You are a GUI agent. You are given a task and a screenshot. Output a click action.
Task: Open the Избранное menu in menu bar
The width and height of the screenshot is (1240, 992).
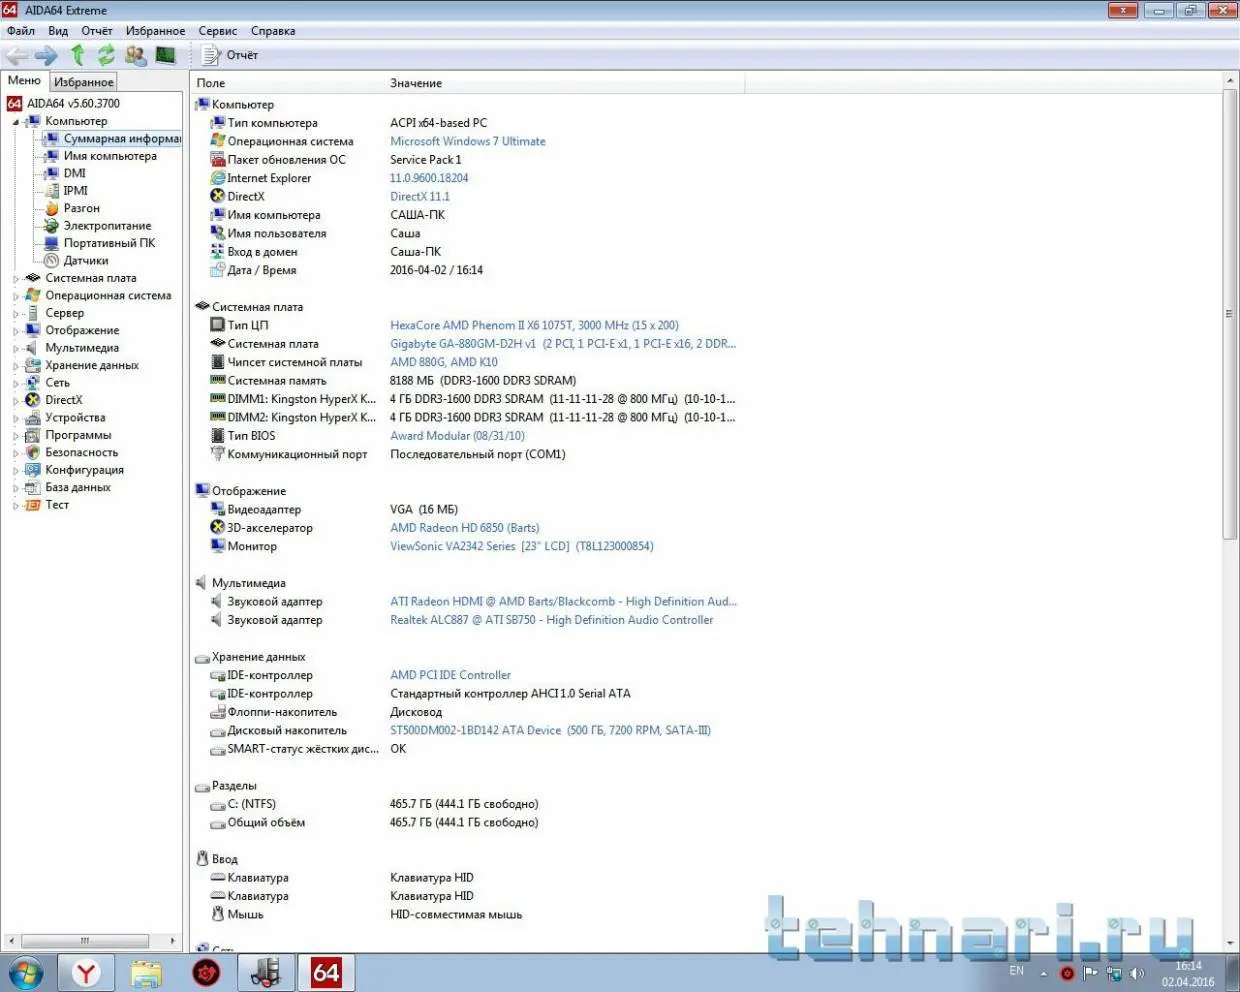click(x=155, y=31)
